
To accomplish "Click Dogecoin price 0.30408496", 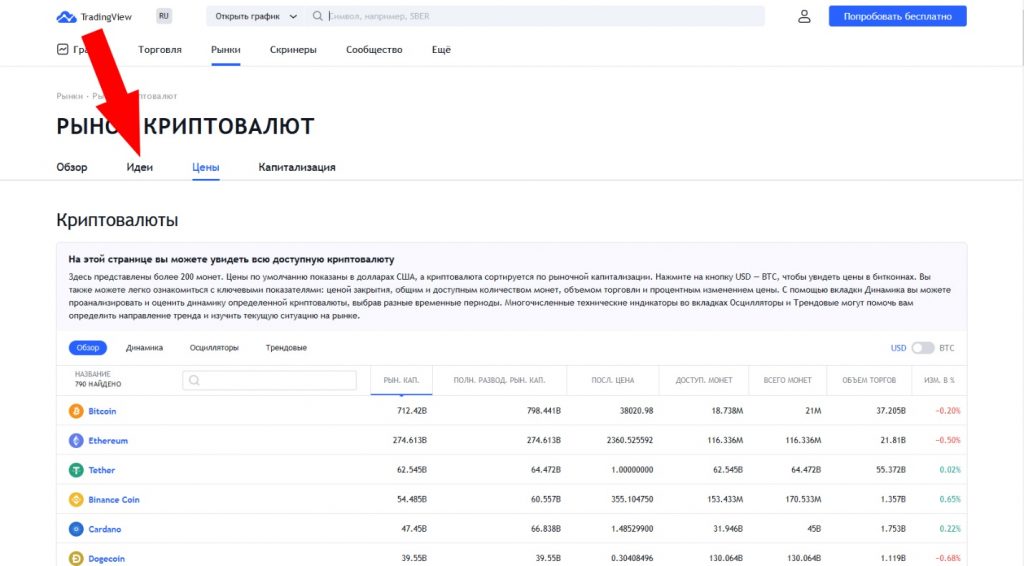I will click(x=632, y=558).
